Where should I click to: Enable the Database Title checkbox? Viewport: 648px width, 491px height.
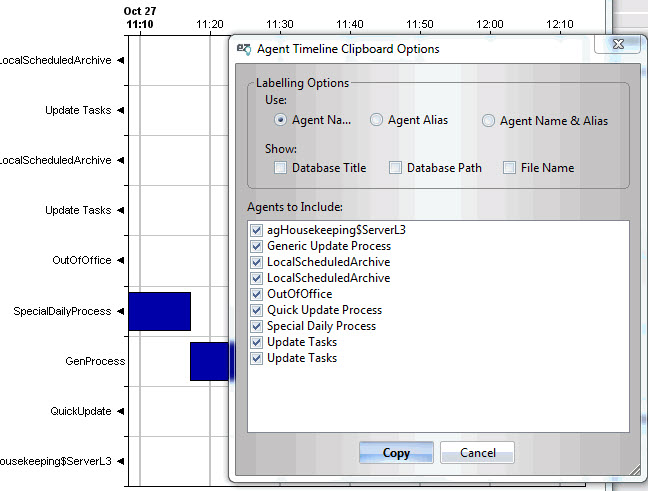[281, 168]
